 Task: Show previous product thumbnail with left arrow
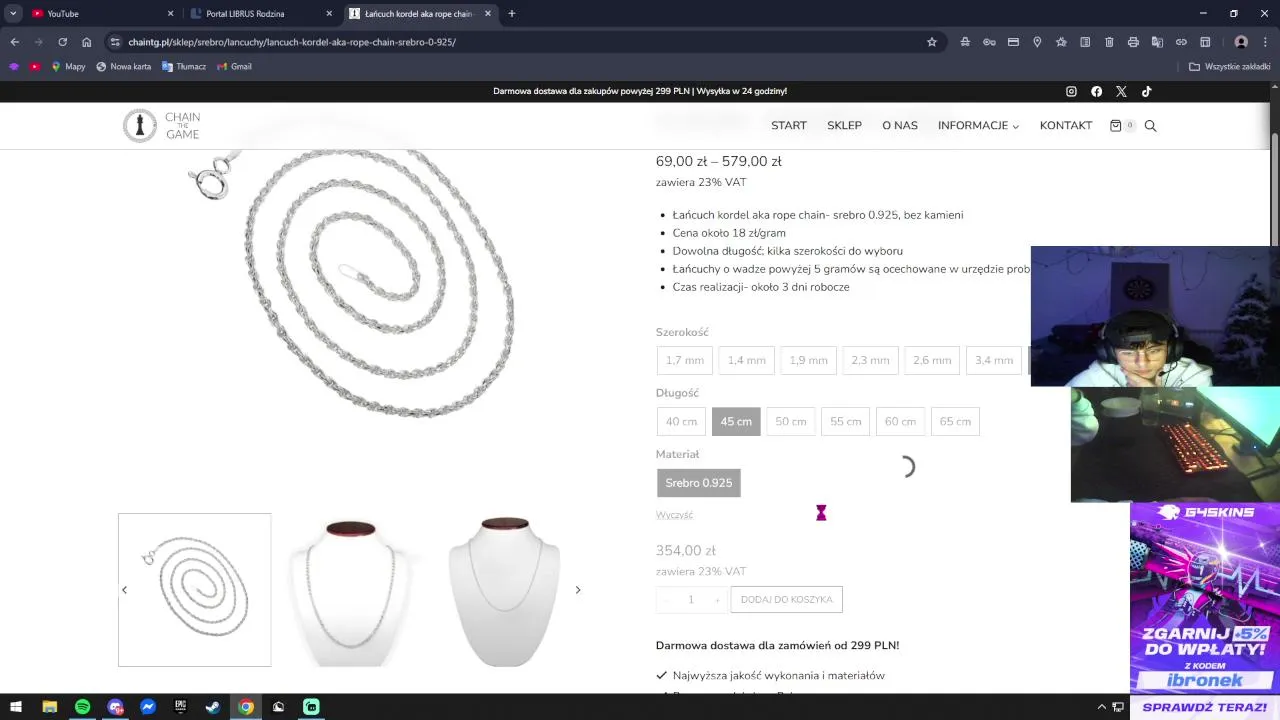124,590
